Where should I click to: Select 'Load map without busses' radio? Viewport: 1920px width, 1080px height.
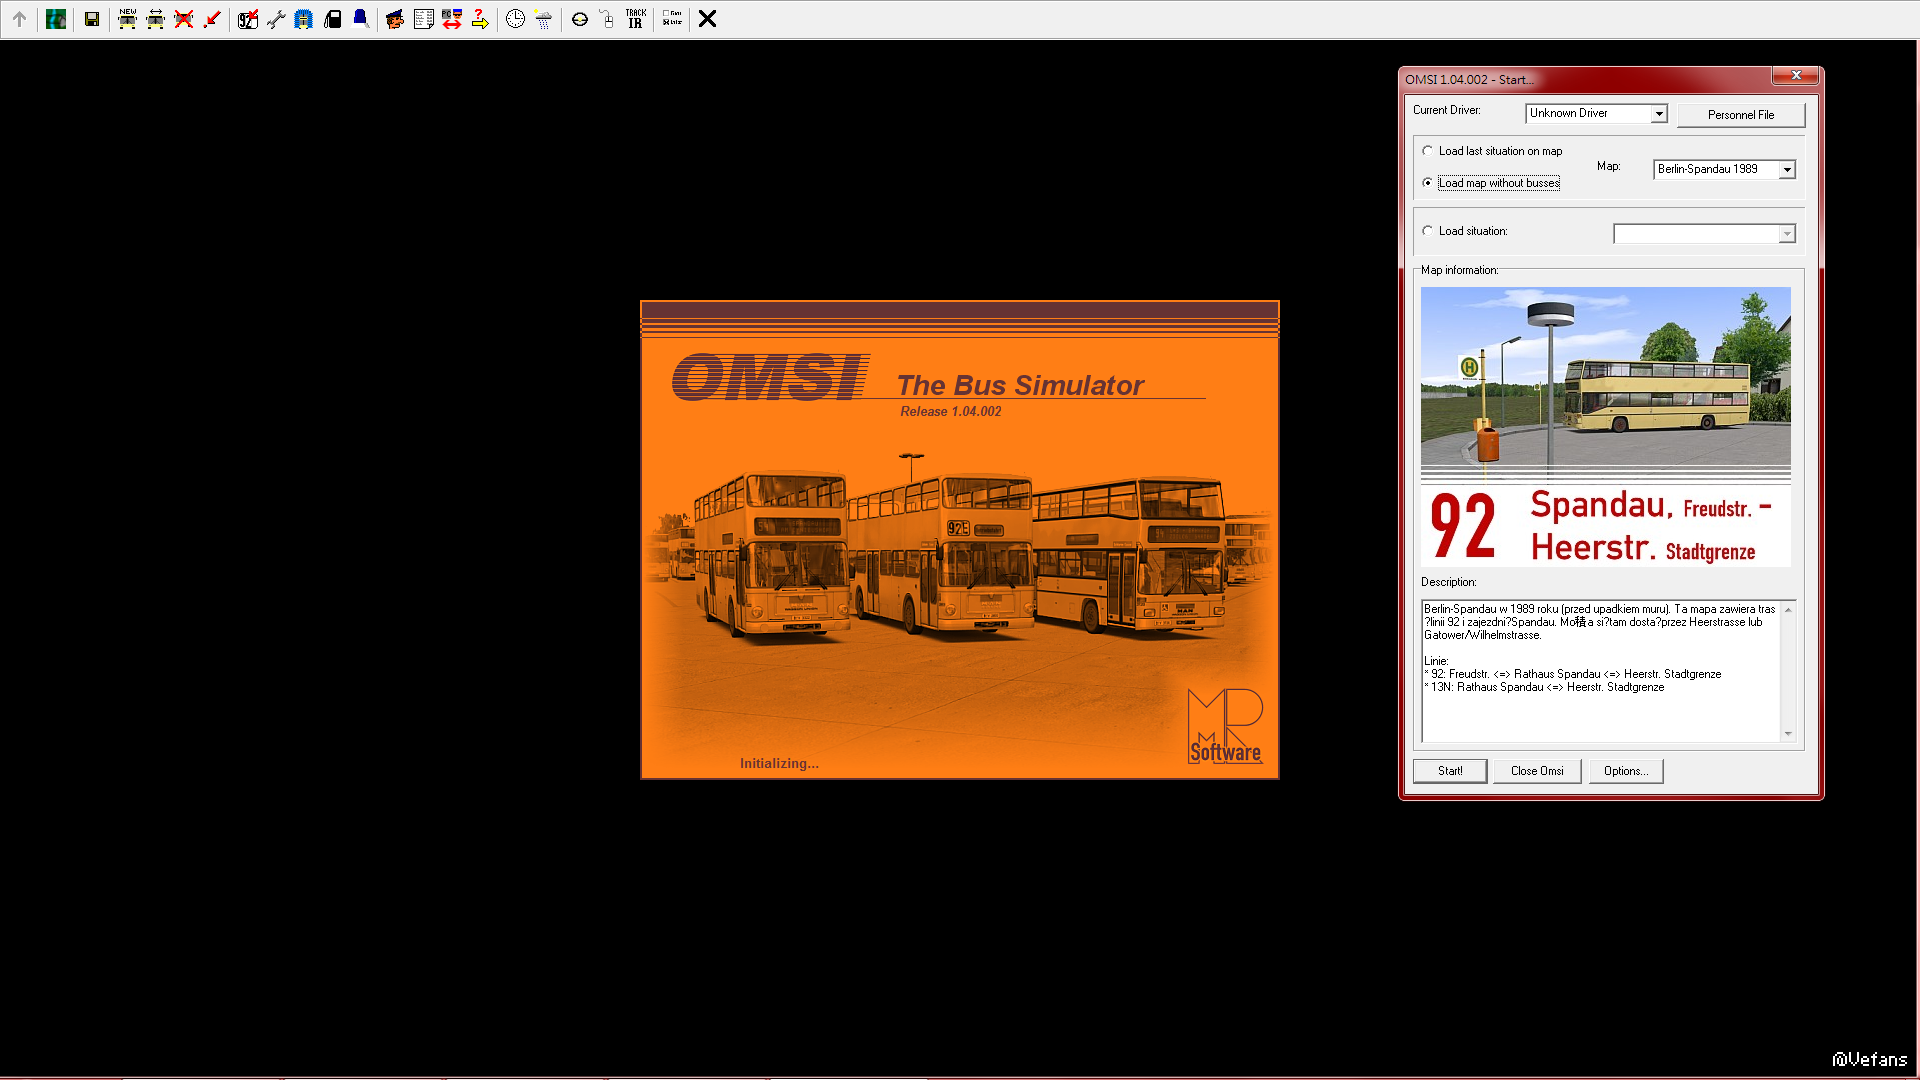coord(1428,183)
